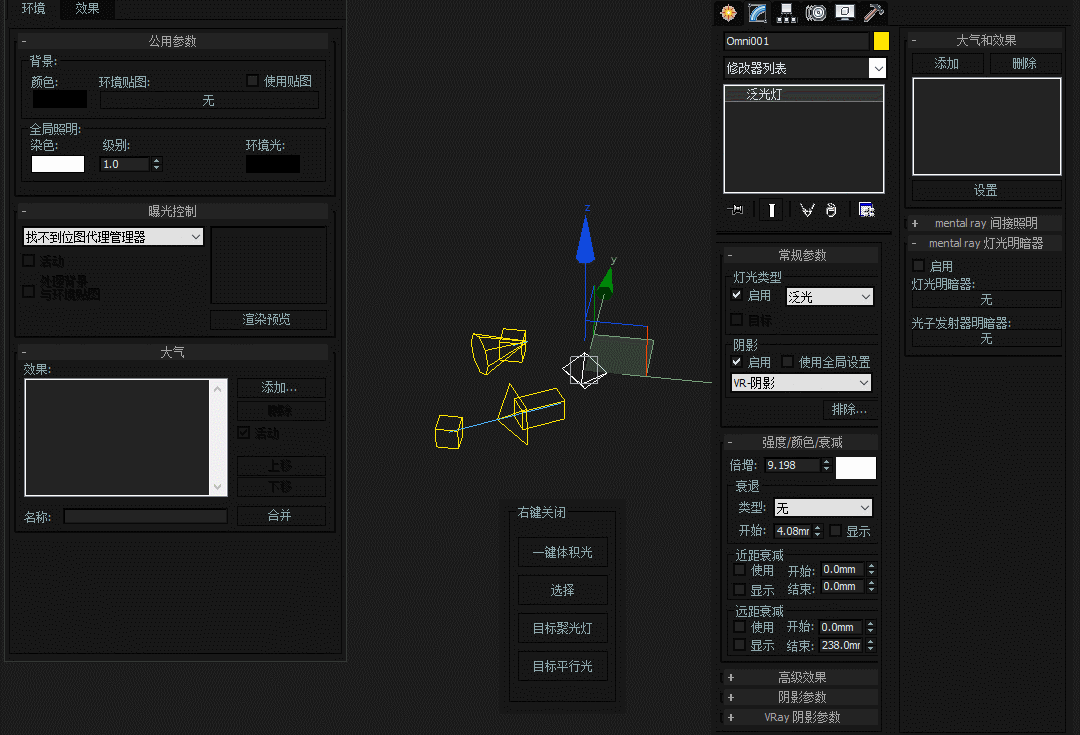Screen dimensions: 1080x735
Task: Open the Motion panel icon
Action: (816, 12)
